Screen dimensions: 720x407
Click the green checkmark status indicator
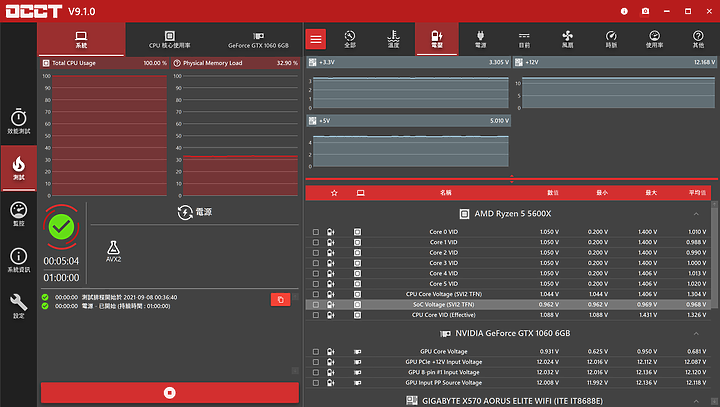coord(61,226)
